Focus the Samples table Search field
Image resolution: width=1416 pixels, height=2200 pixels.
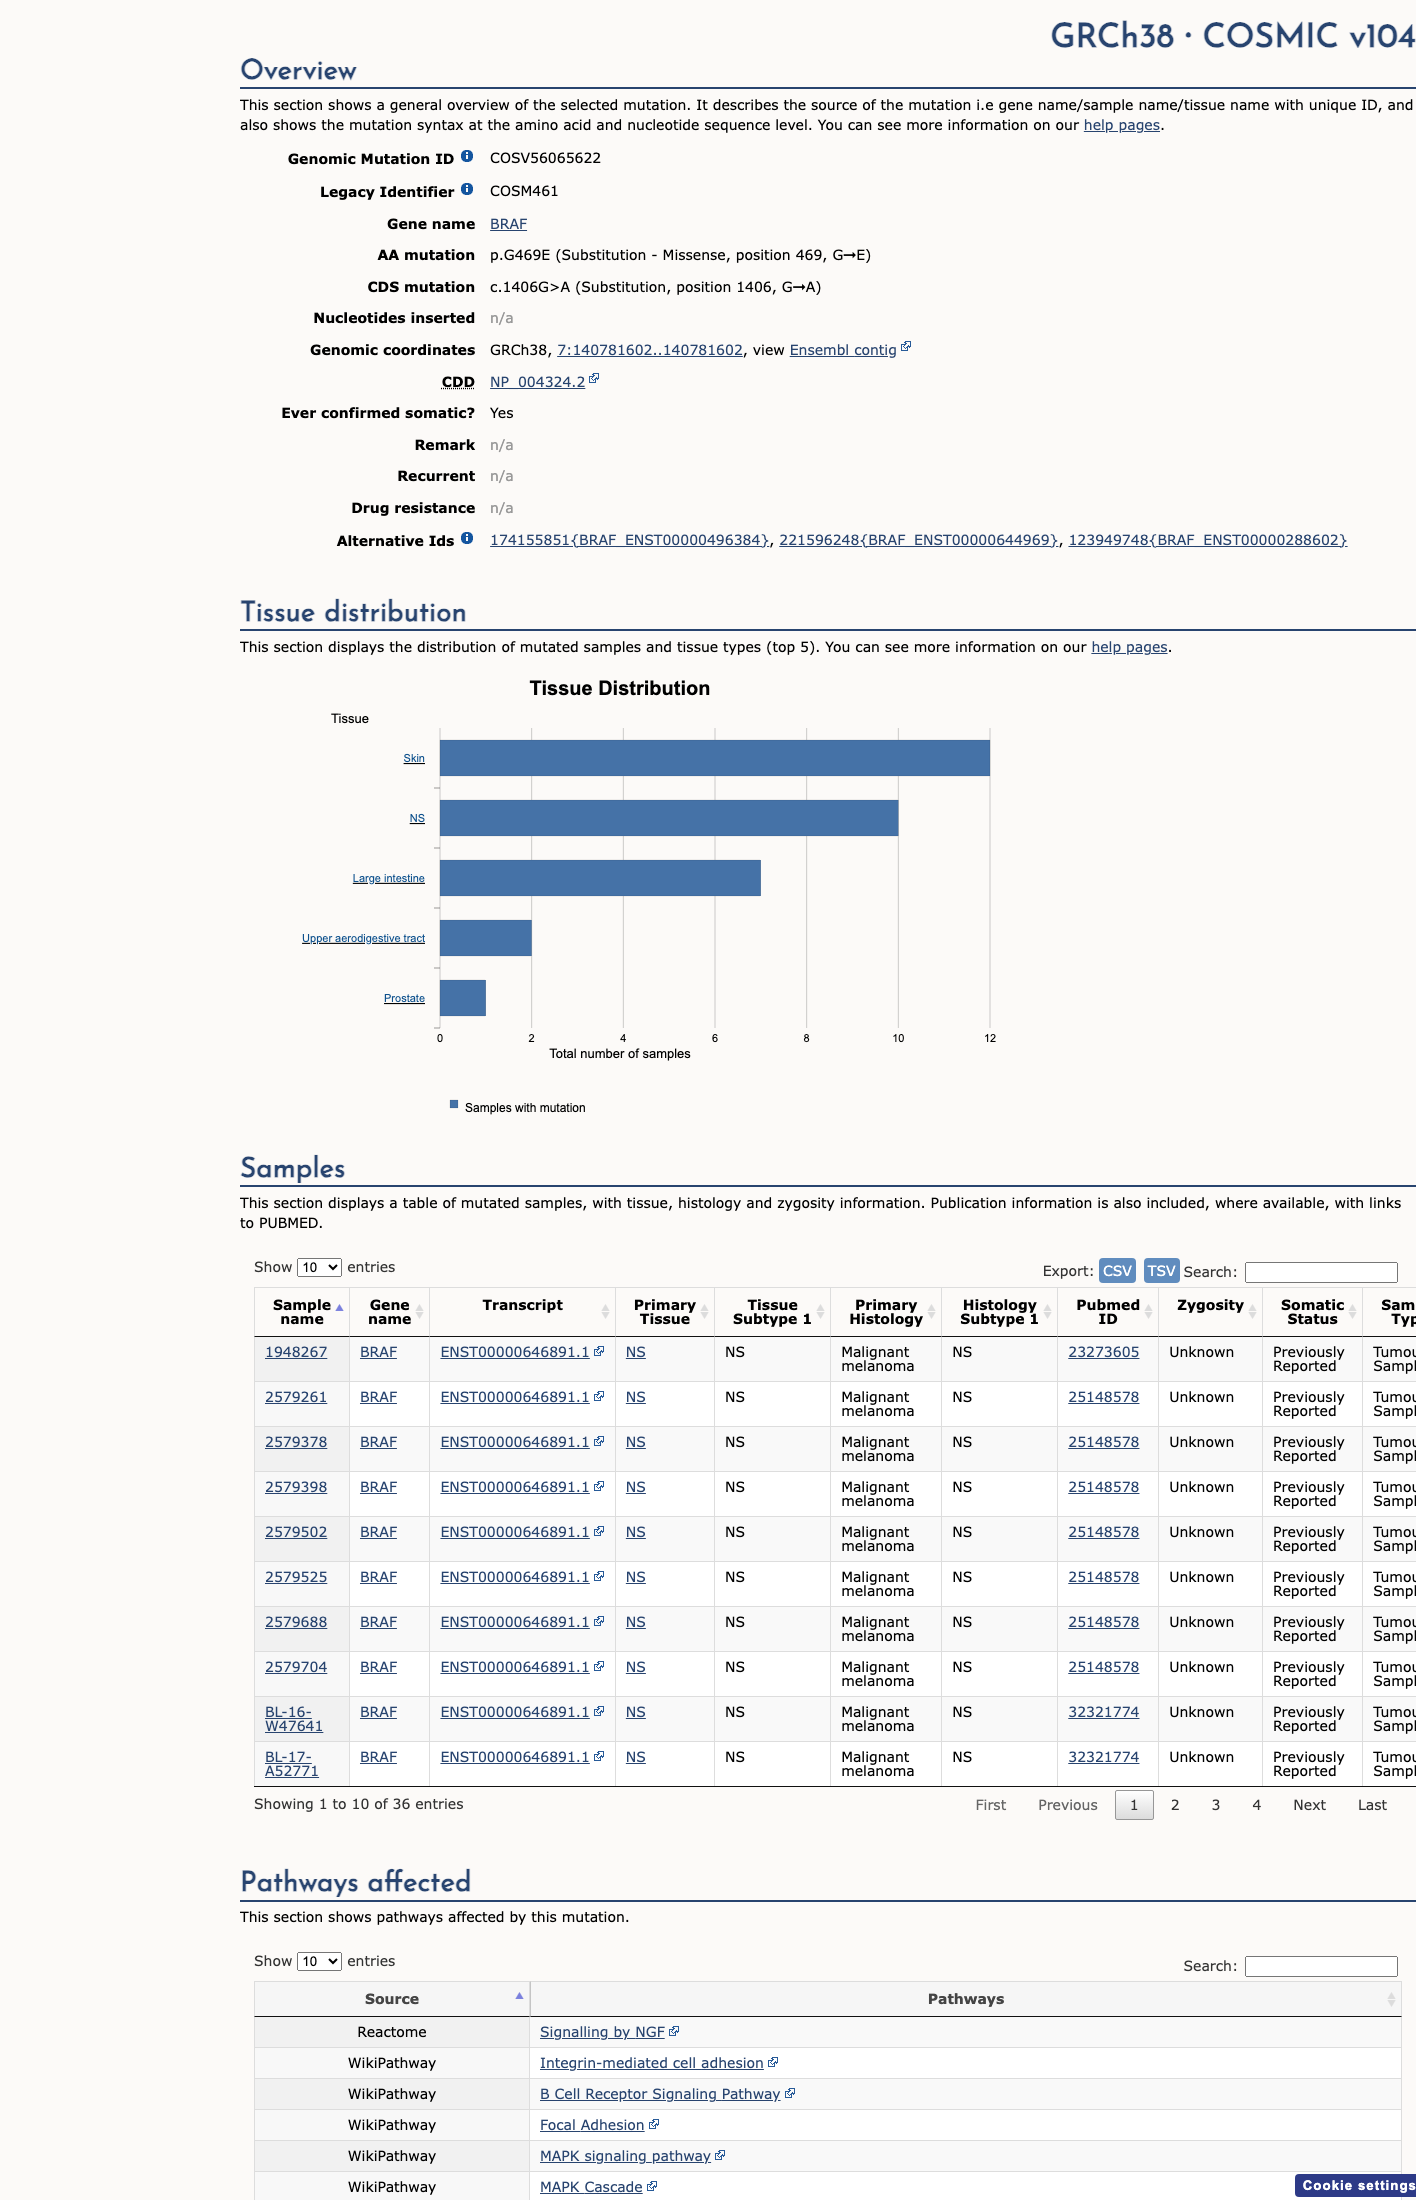(1321, 1272)
